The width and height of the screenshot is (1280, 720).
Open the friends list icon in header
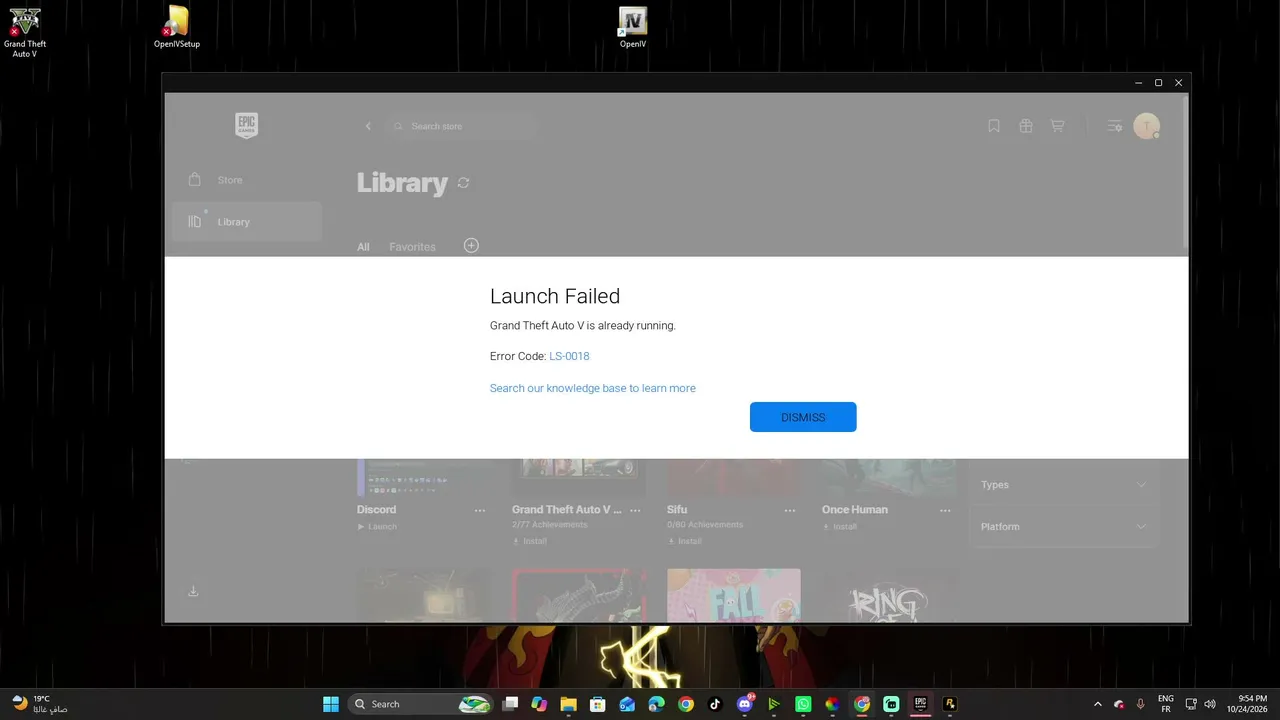click(1115, 126)
